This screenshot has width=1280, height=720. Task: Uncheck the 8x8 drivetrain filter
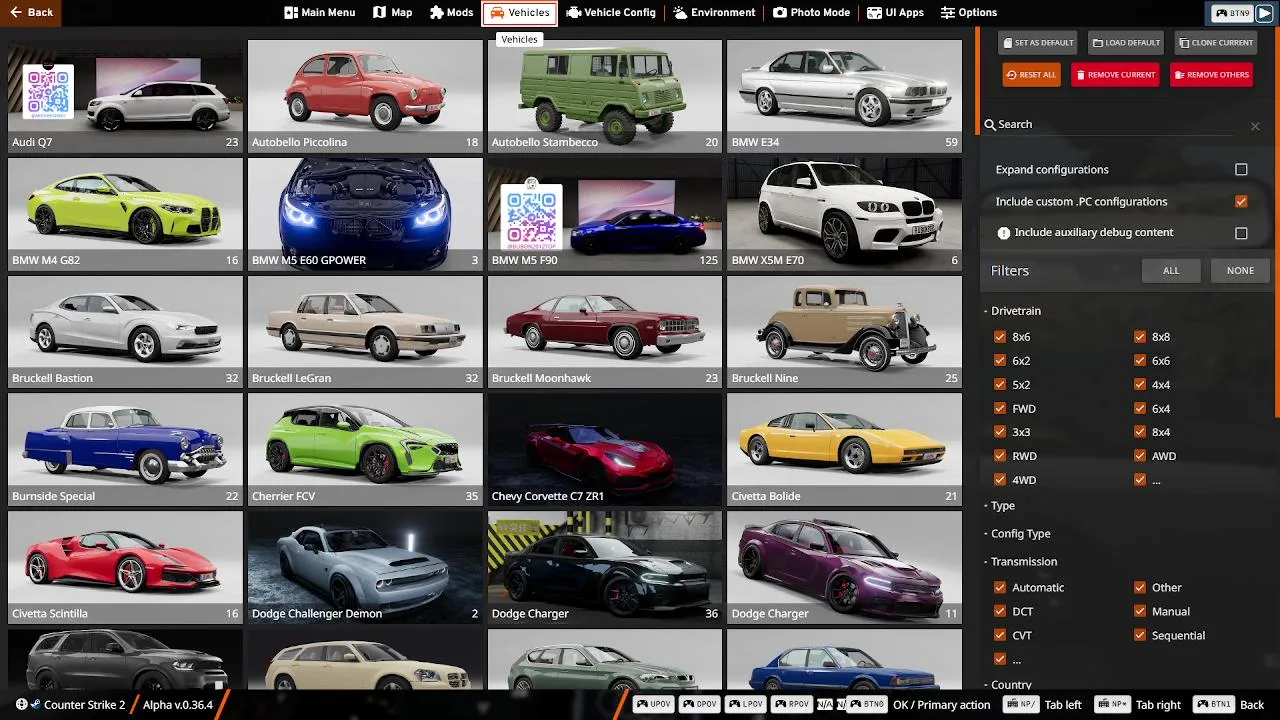tap(1140, 337)
